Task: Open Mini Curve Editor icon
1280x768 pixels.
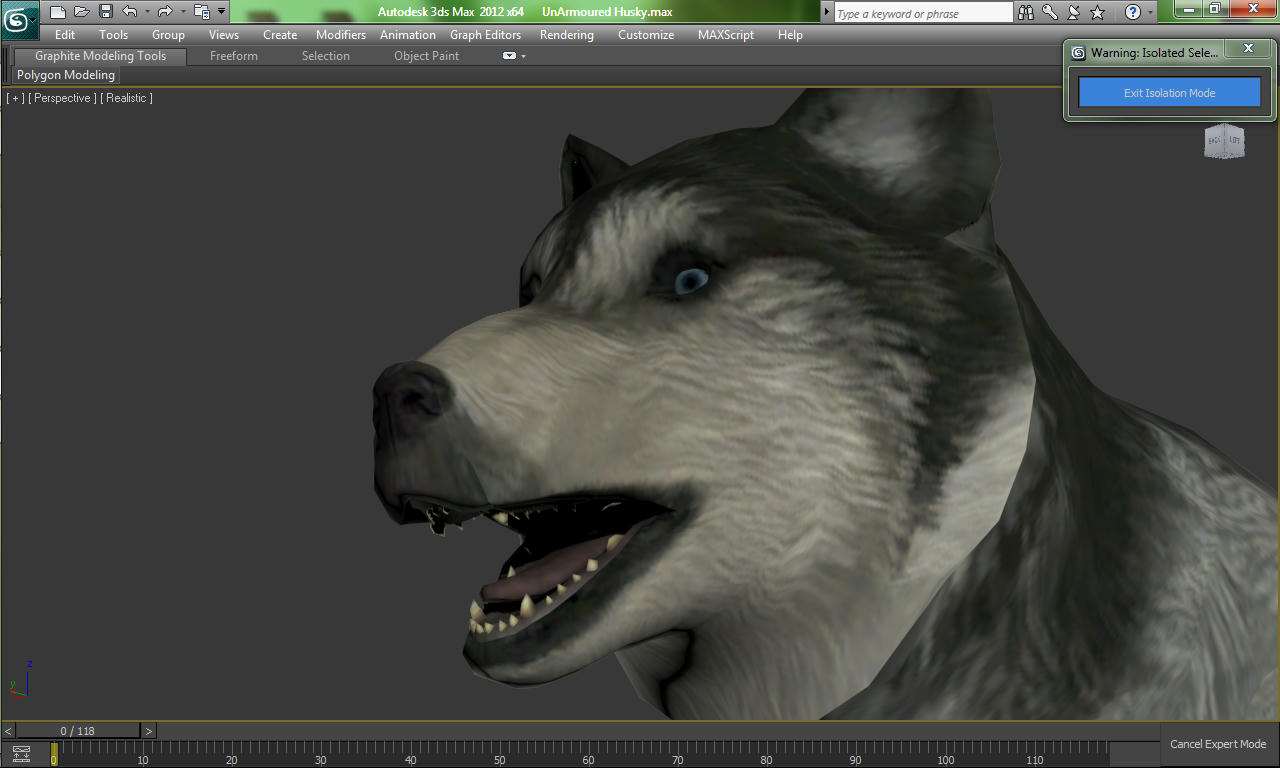Action: pyautogui.click(x=21, y=754)
